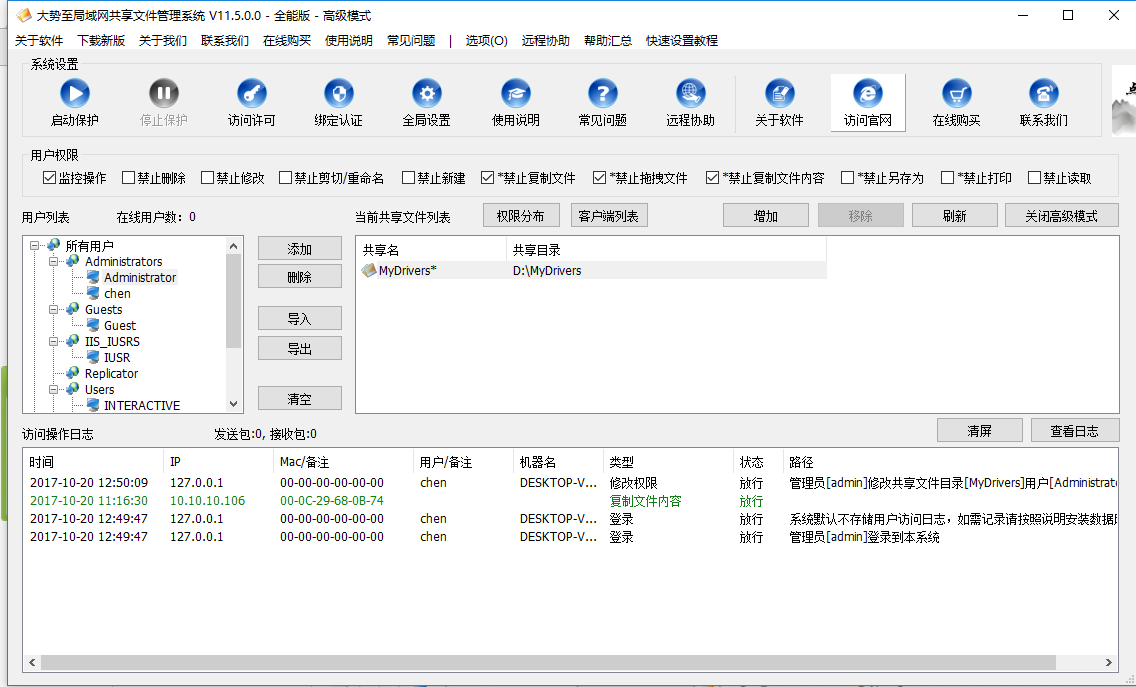This screenshot has width=1136, height=687.
Task: Click the 刷新 button
Action: pyautogui.click(x=954, y=216)
